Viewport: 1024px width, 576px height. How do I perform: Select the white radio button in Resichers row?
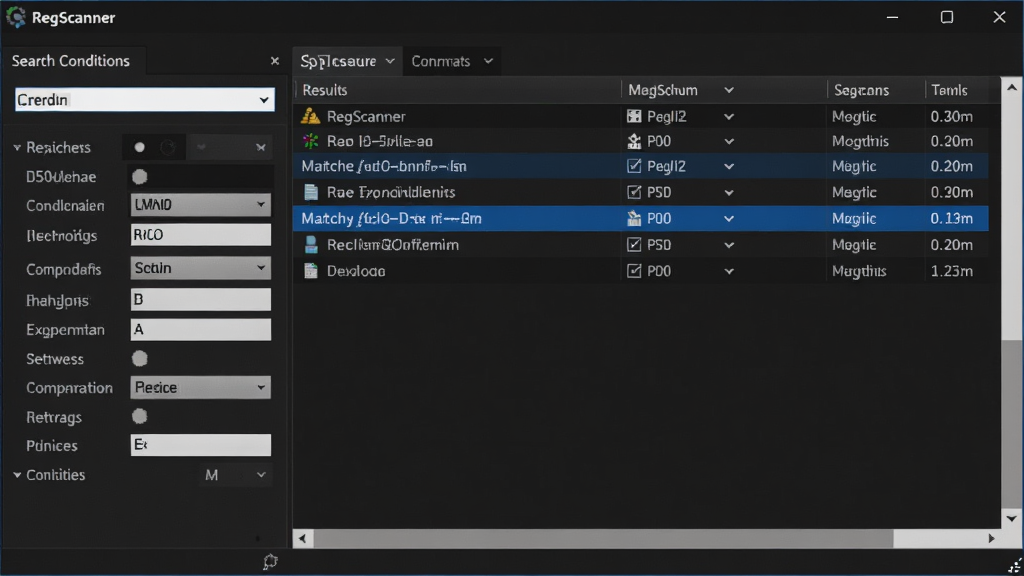click(x=139, y=148)
